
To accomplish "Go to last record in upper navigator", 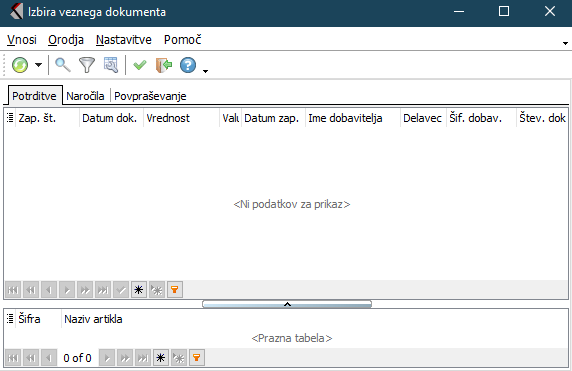I will pyautogui.click(x=103, y=290).
